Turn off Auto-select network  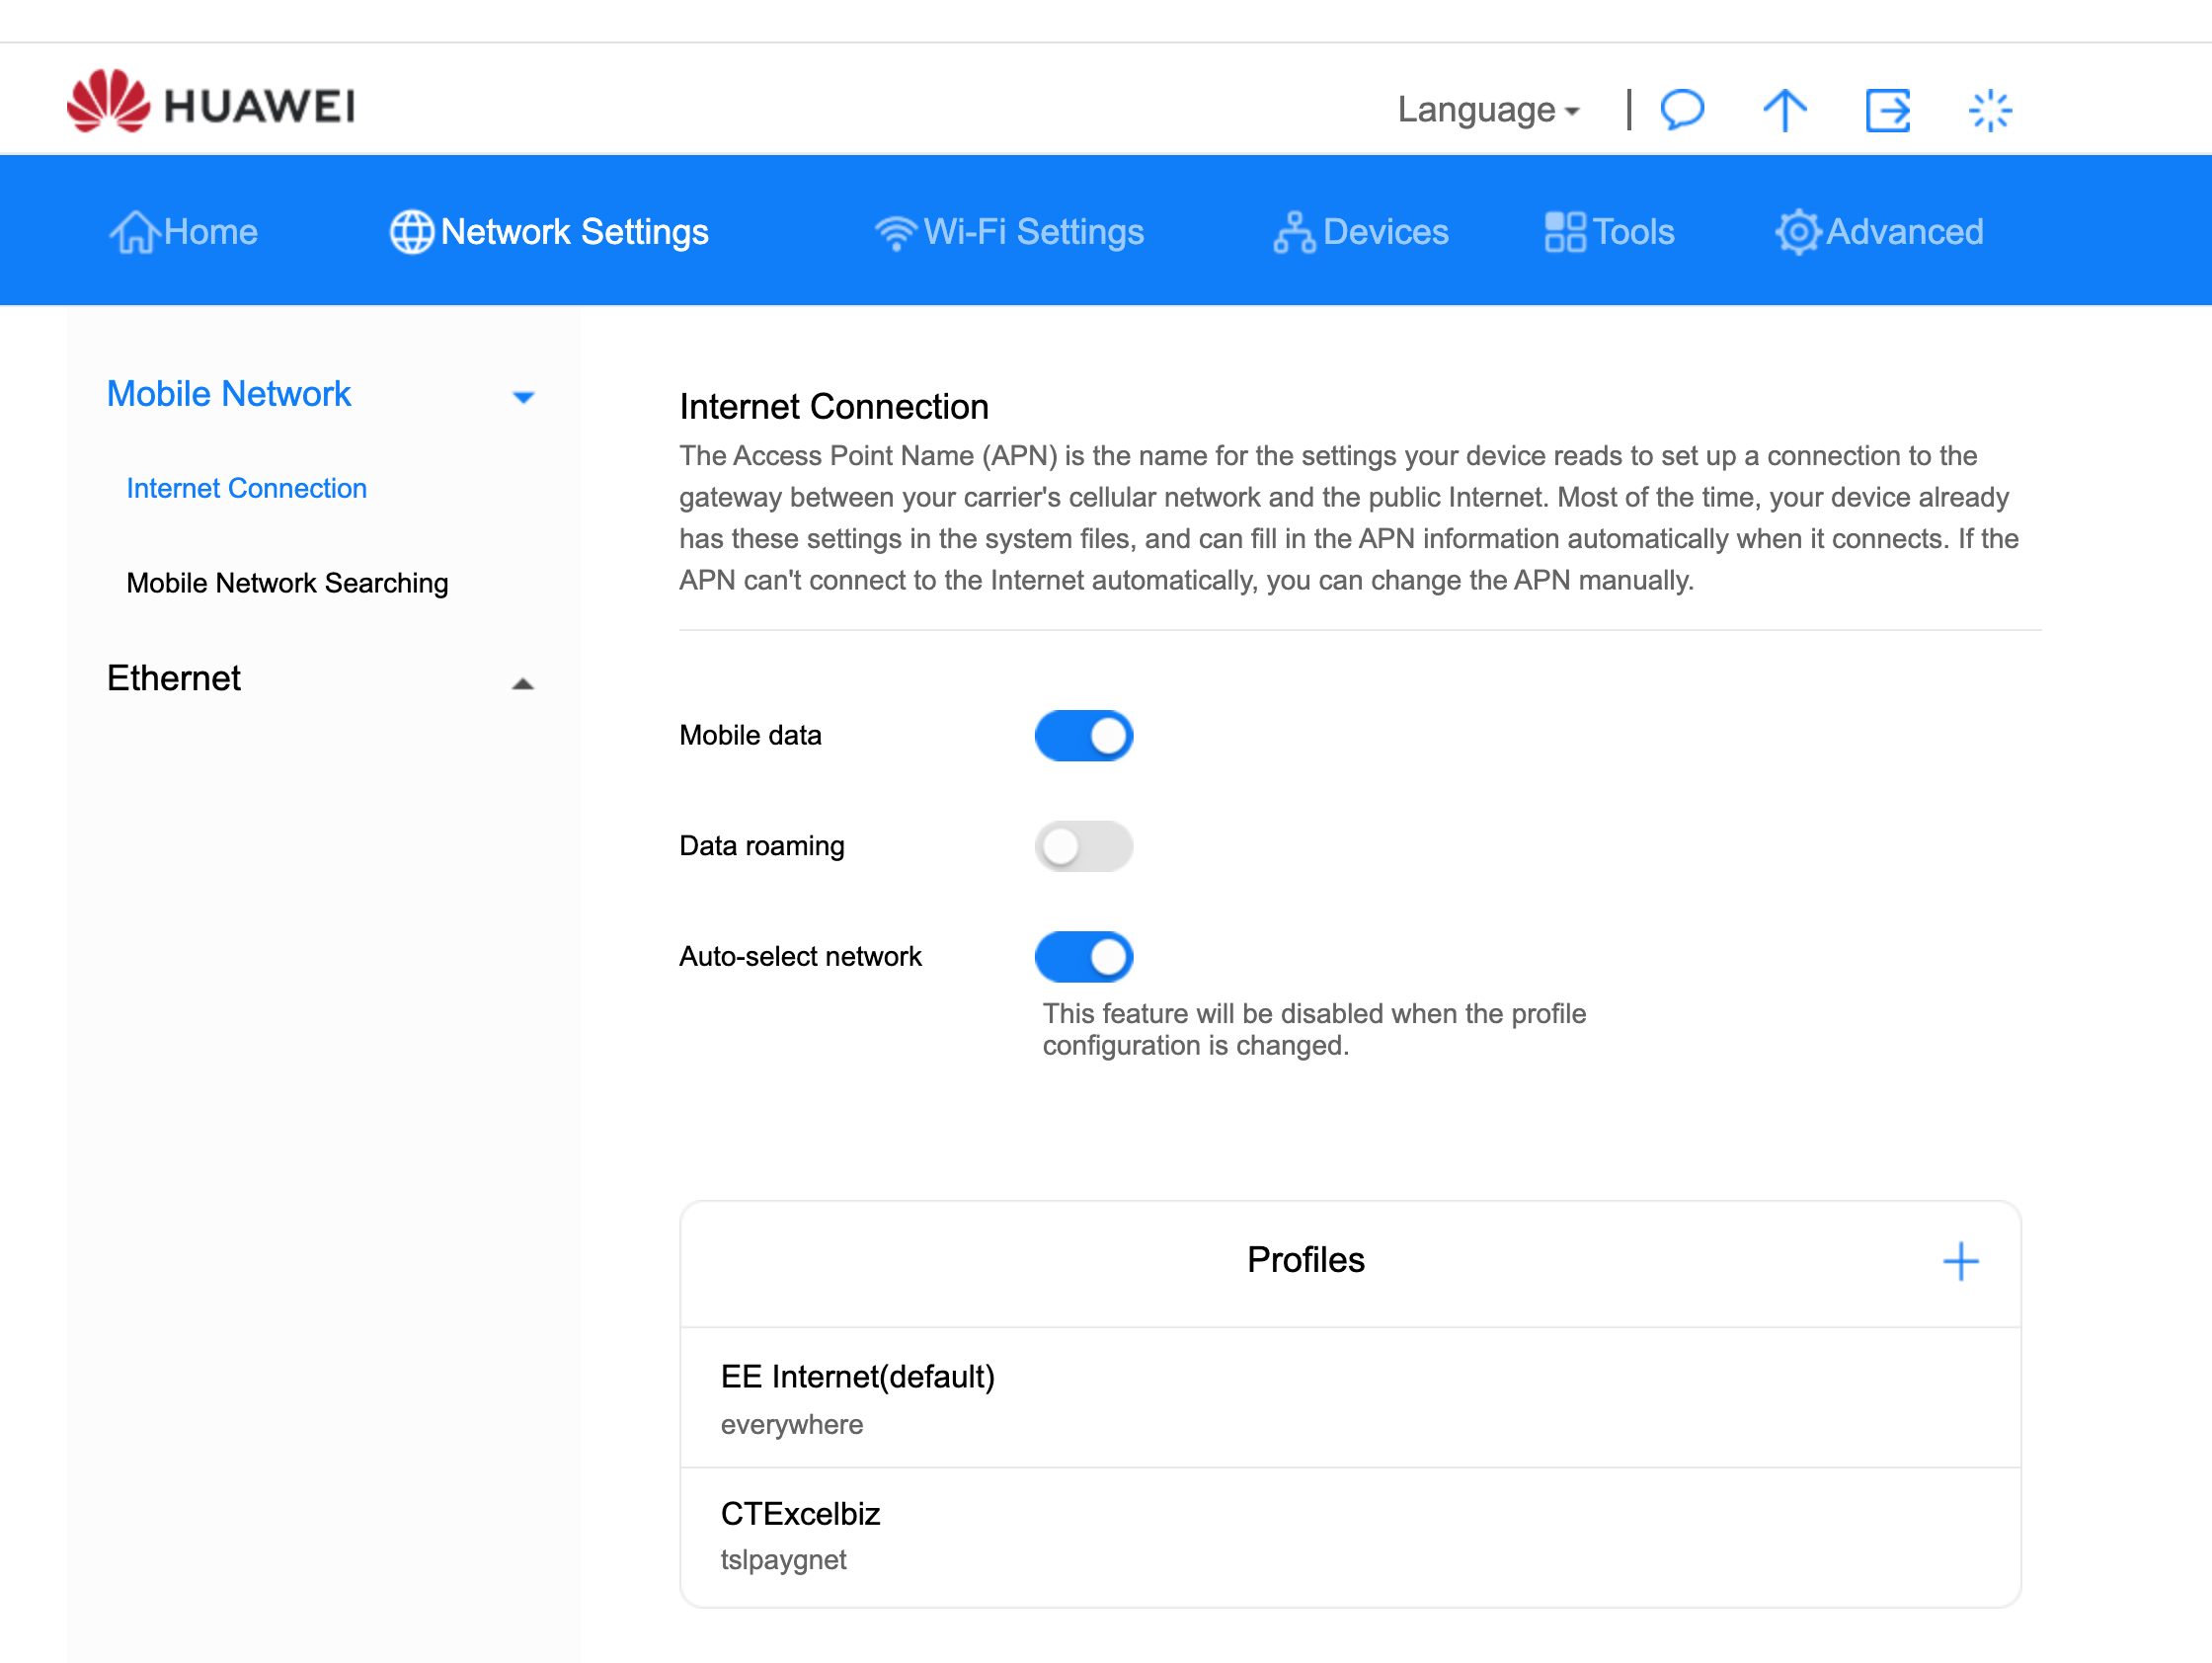1084,956
